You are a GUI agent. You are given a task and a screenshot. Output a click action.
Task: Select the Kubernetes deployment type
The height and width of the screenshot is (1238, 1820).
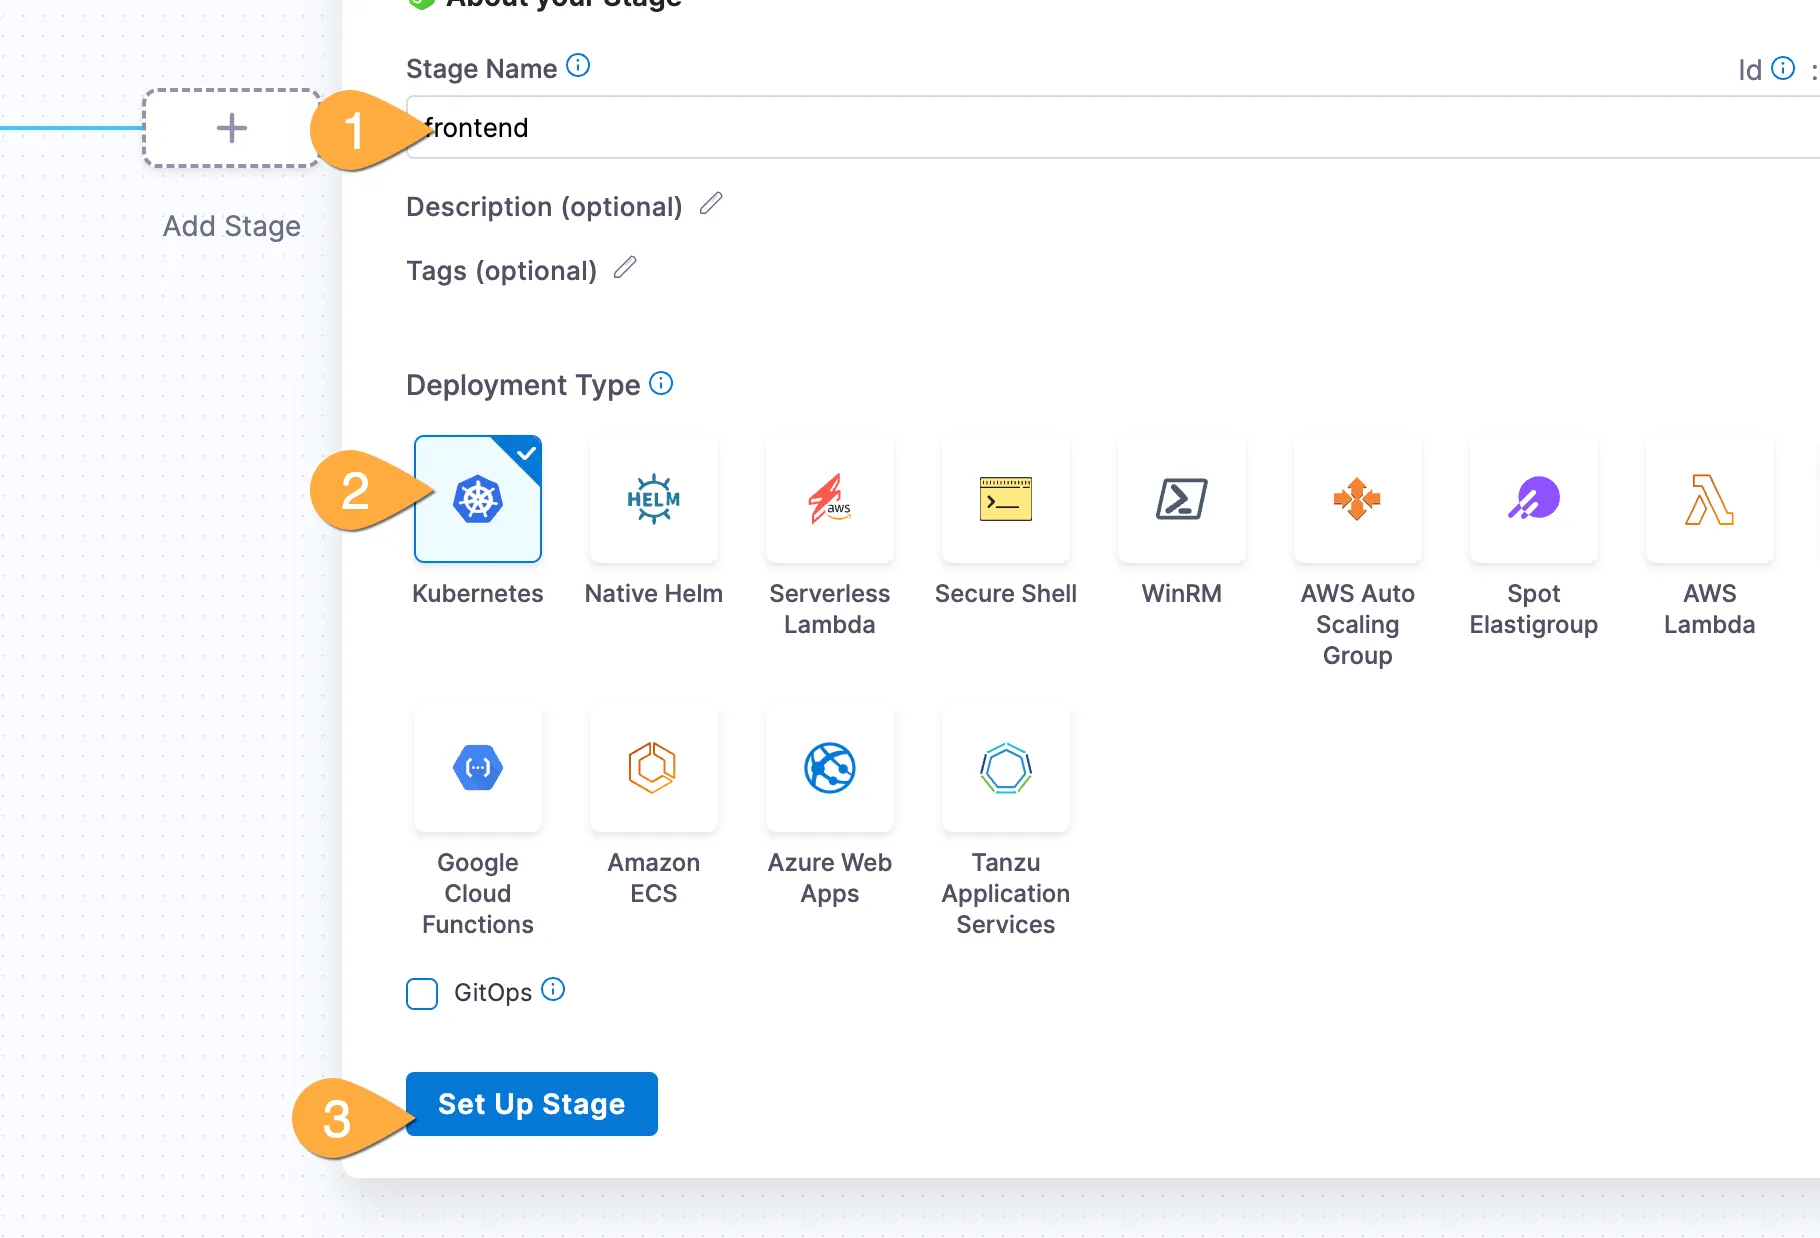tap(478, 499)
